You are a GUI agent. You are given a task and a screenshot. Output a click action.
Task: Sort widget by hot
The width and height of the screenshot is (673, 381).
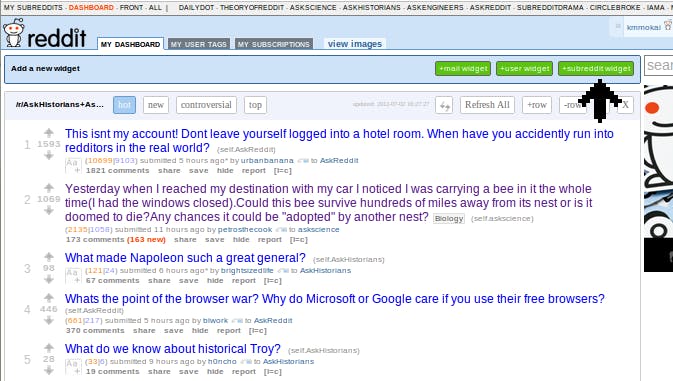(x=124, y=105)
